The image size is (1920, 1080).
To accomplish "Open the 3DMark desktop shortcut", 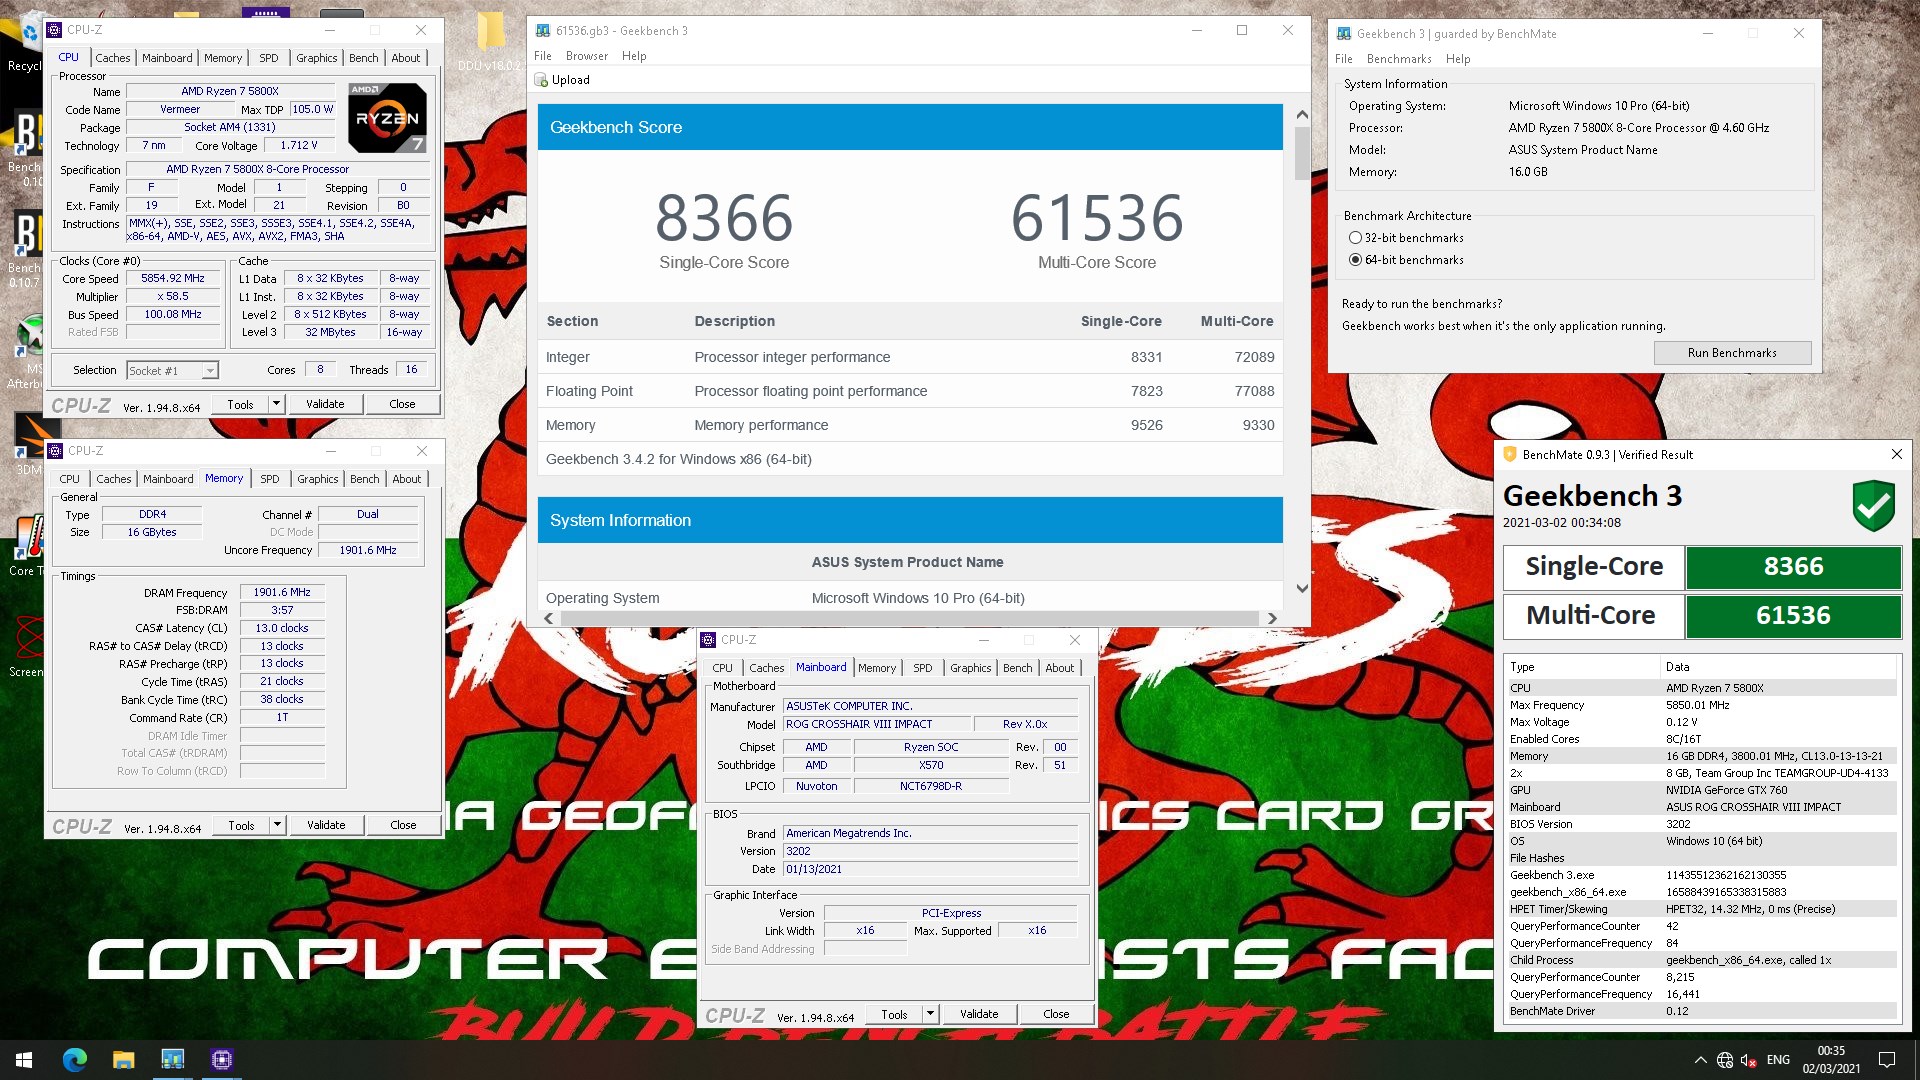I will pos(30,445).
